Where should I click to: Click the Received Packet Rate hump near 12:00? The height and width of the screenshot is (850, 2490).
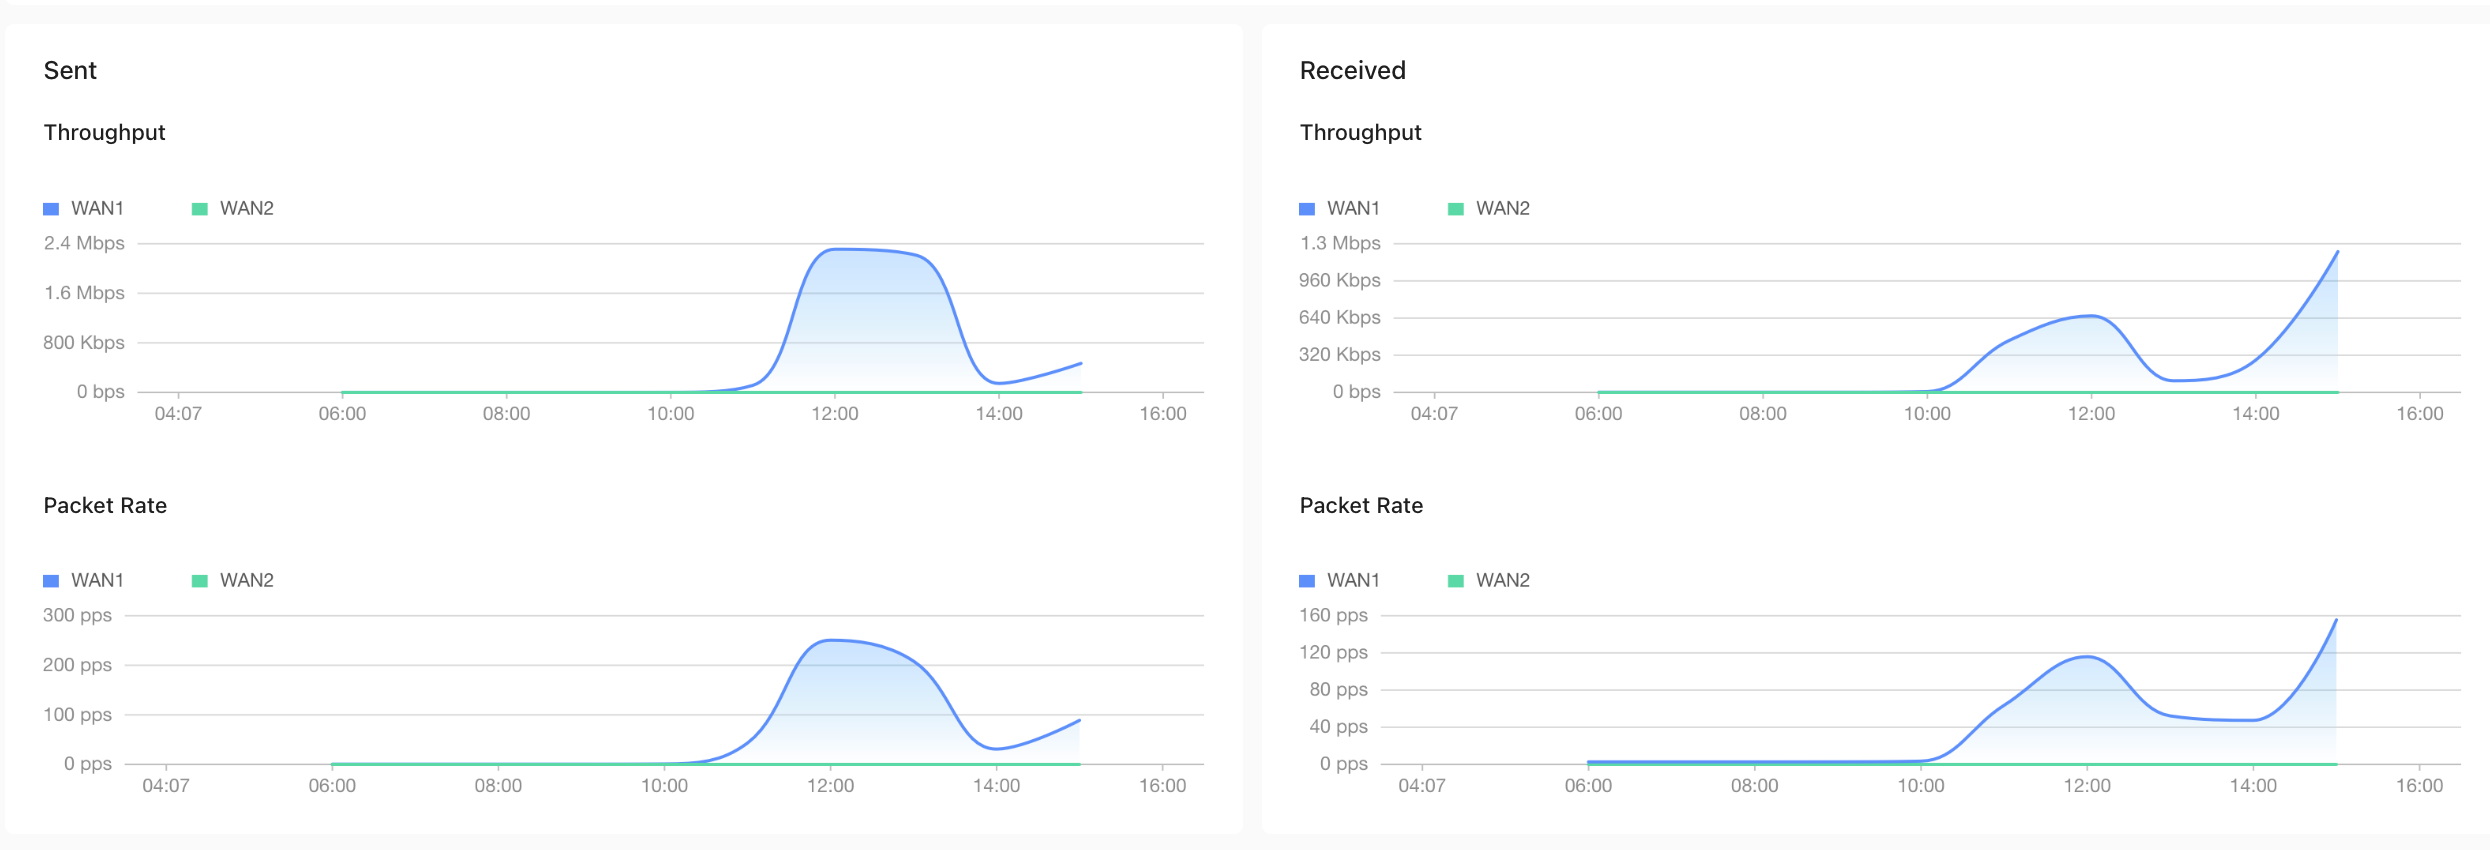tap(2087, 657)
